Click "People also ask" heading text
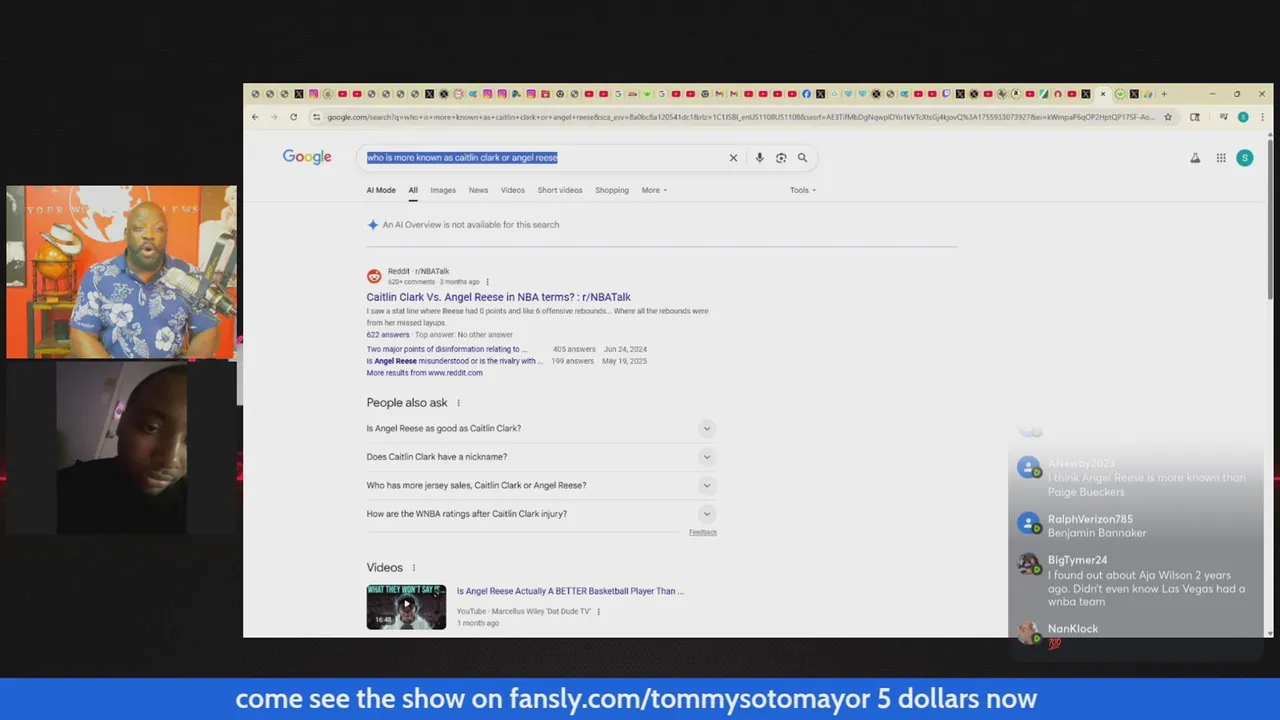The image size is (1280, 720). 407,403
